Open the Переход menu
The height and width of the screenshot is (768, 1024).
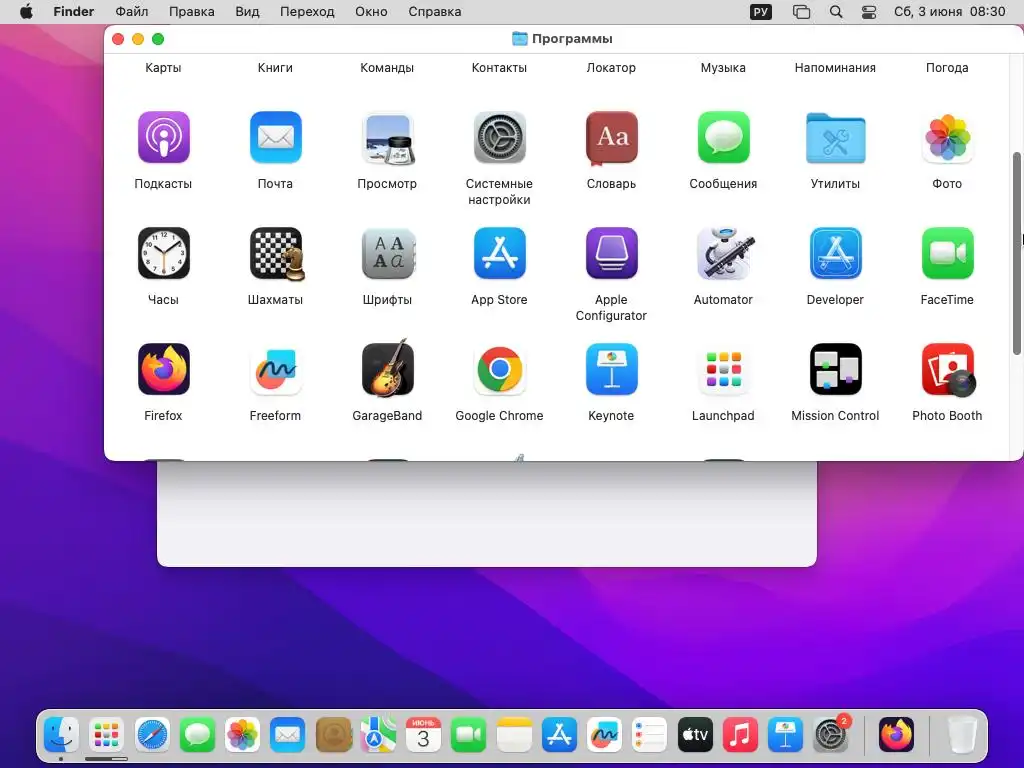[x=307, y=12]
